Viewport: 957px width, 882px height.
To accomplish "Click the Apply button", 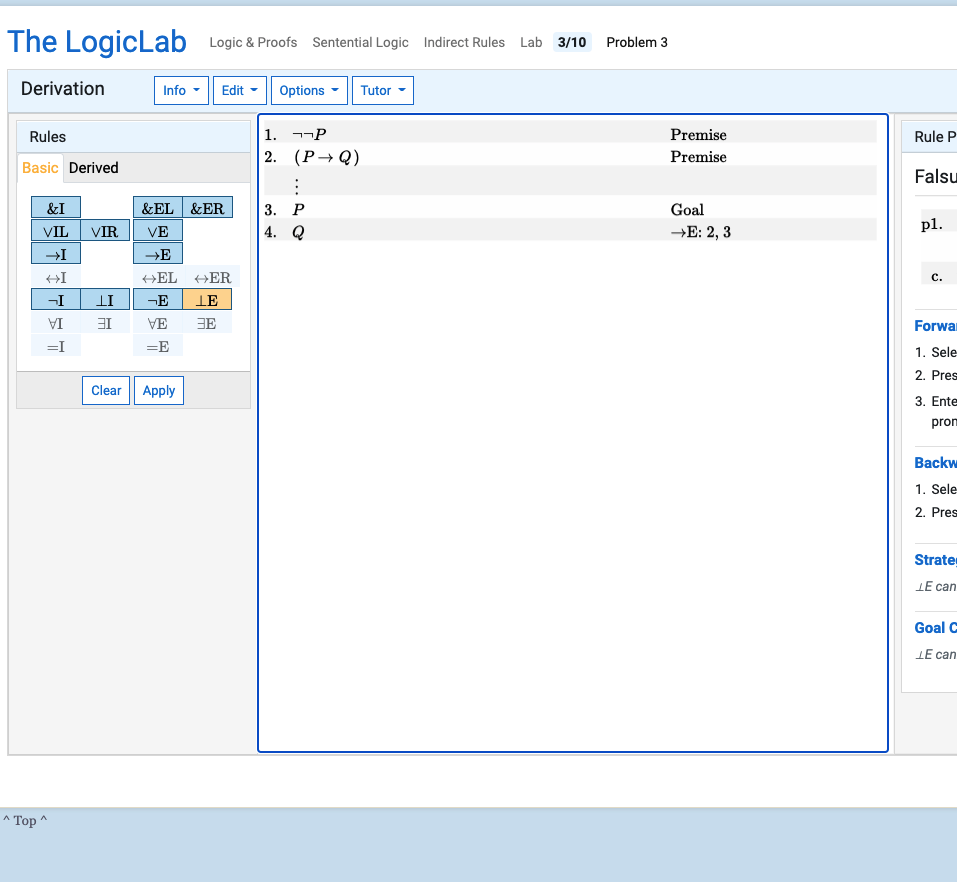I will pos(158,390).
